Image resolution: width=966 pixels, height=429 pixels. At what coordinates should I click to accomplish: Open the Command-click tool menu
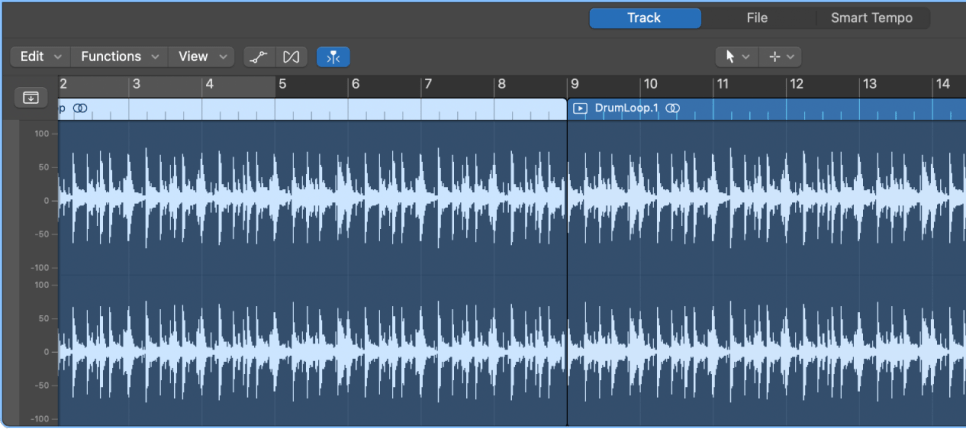tap(780, 57)
